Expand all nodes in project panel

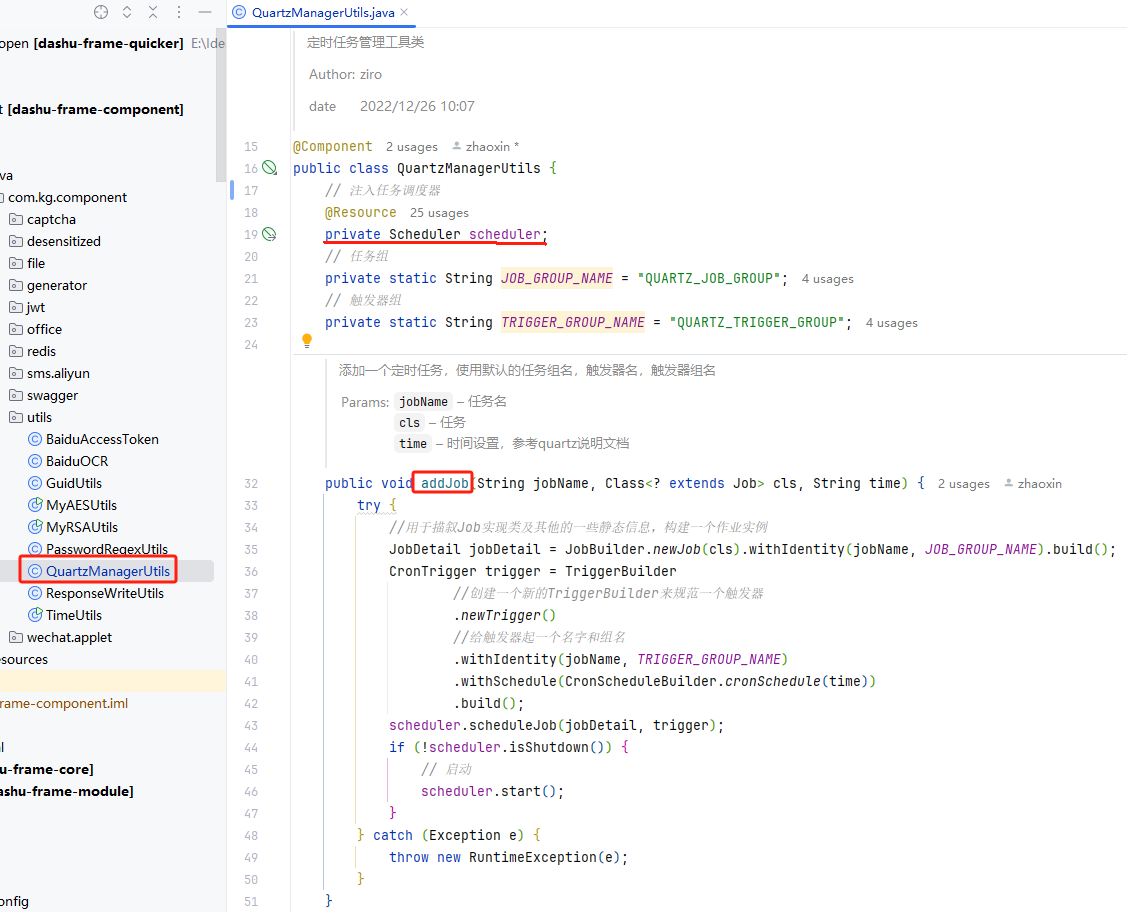click(x=127, y=12)
